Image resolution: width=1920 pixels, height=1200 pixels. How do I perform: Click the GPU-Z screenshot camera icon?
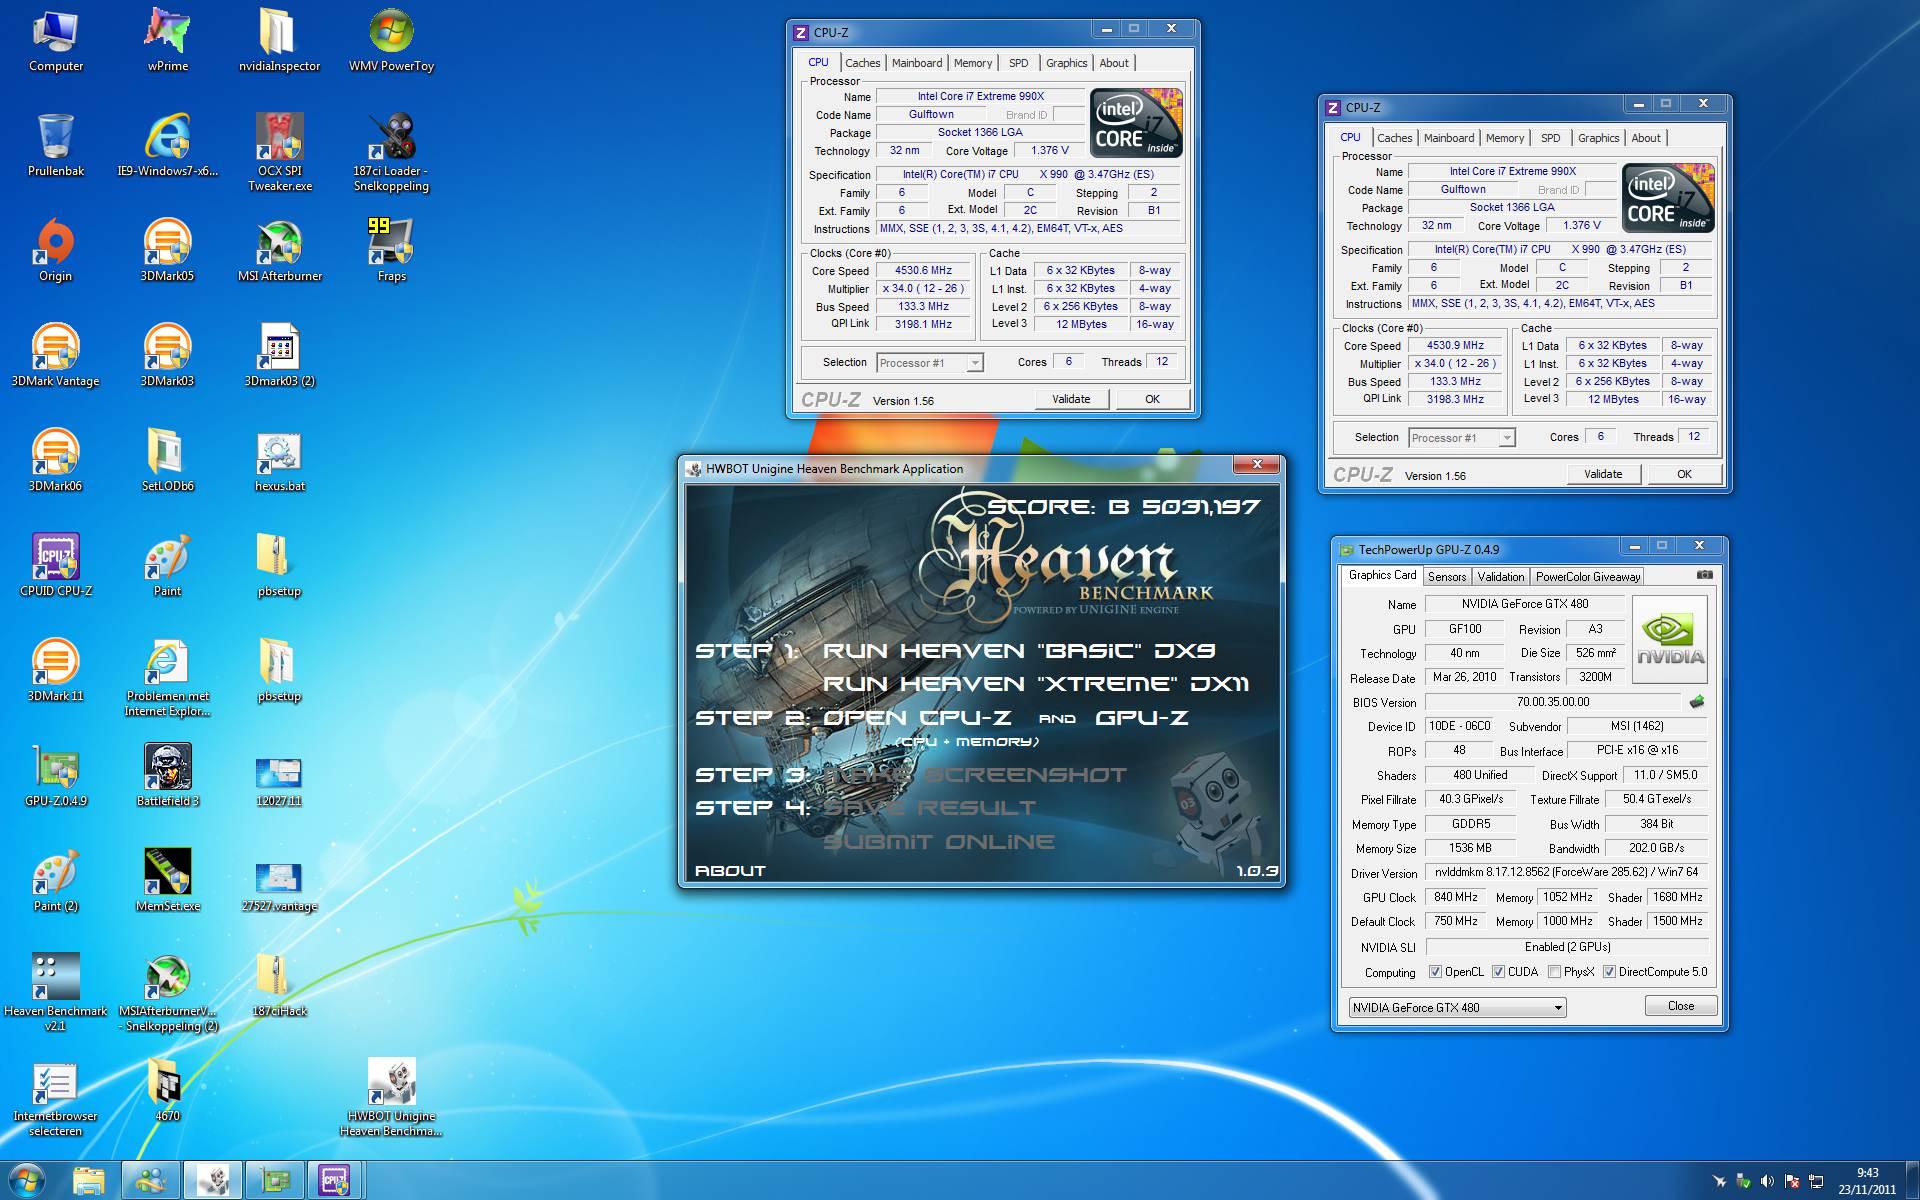pyautogui.click(x=1705, y=575)
